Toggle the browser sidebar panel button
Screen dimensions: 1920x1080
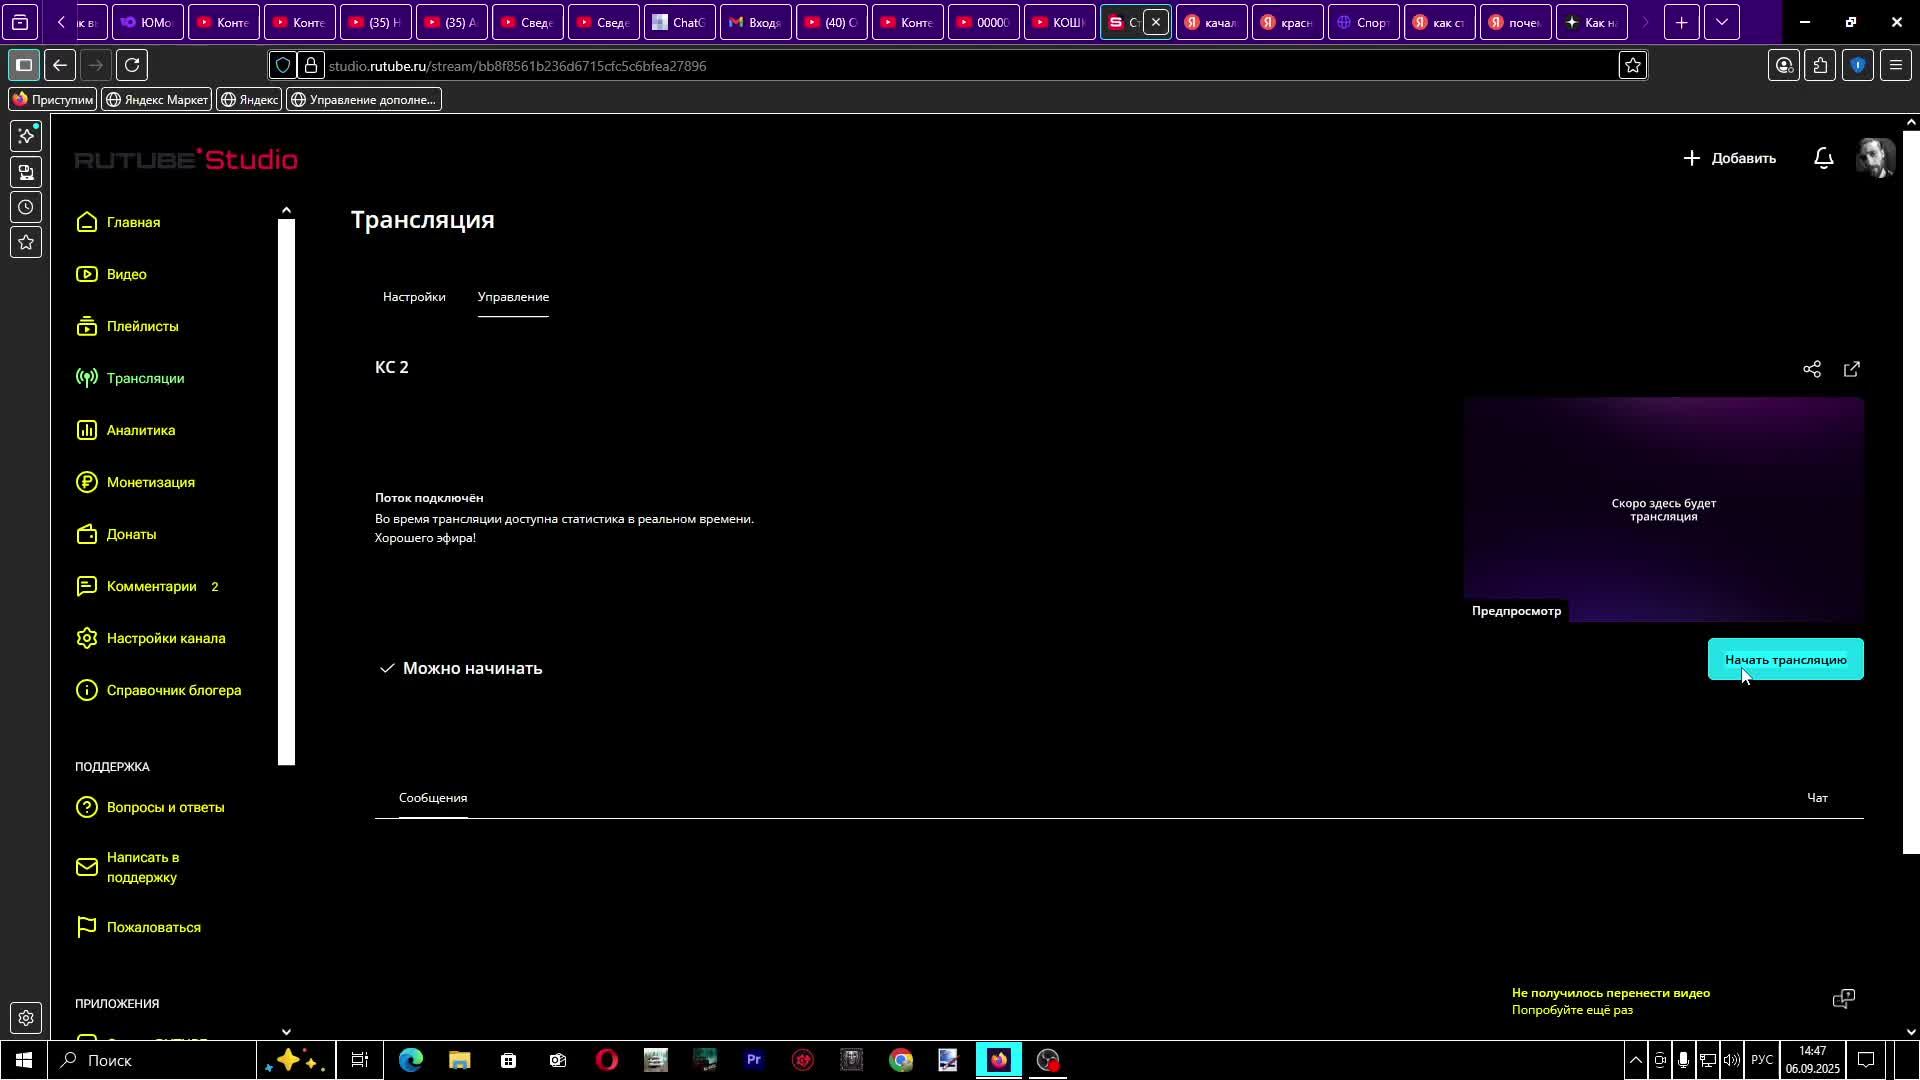click(24, 65)
